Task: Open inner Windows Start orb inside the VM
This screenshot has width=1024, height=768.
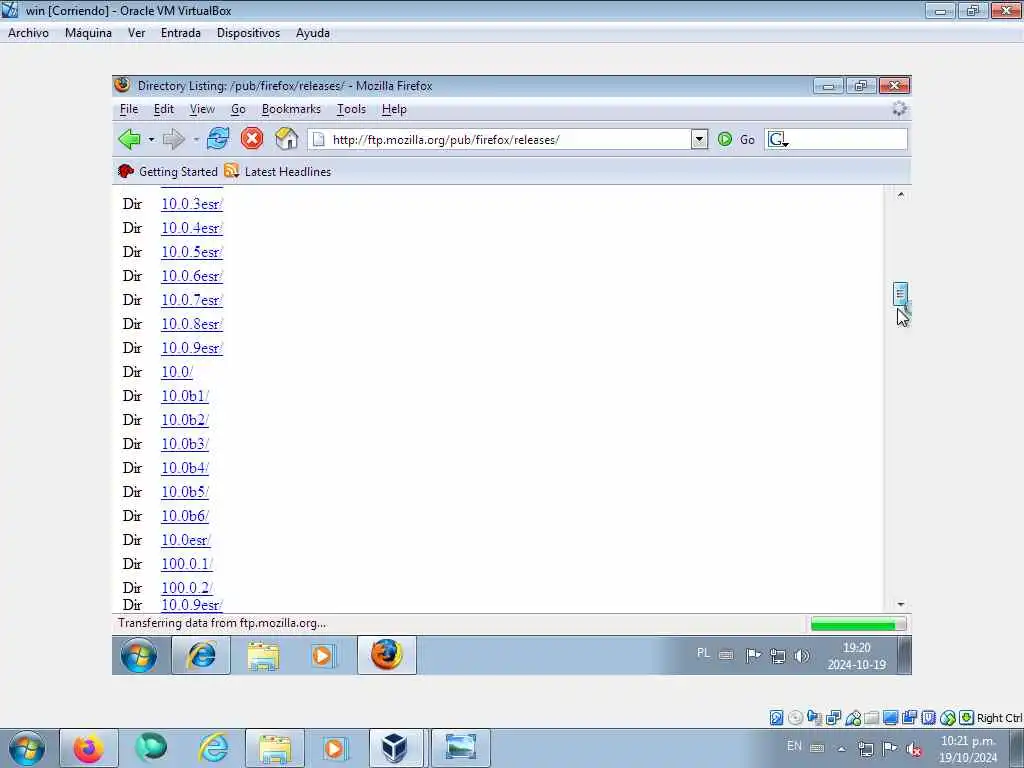Action: pyautogui.click(x=138, y=655)
